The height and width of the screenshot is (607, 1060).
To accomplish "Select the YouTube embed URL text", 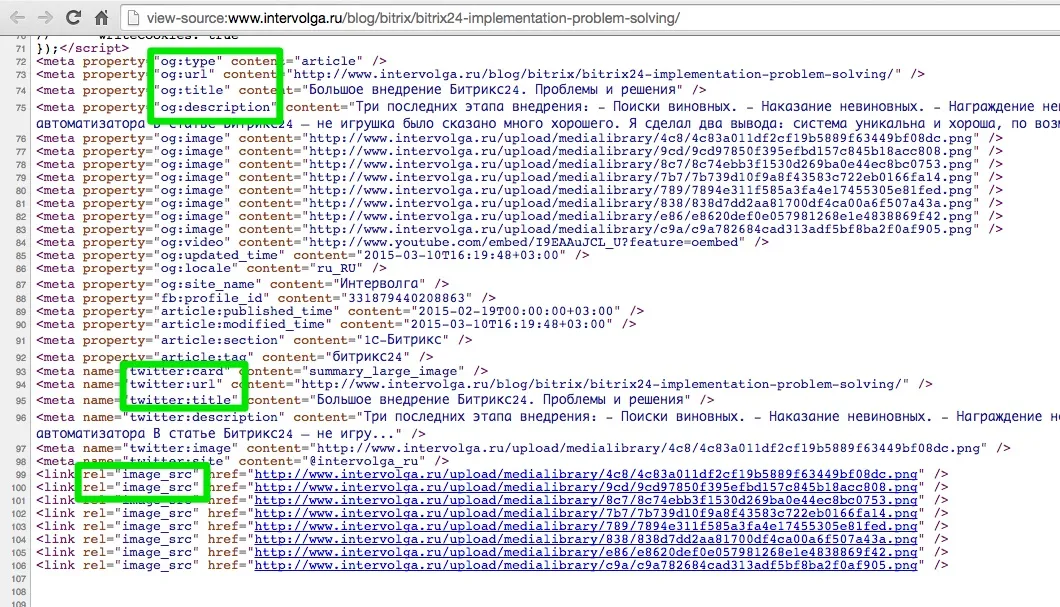I will [x=523, y=243].
